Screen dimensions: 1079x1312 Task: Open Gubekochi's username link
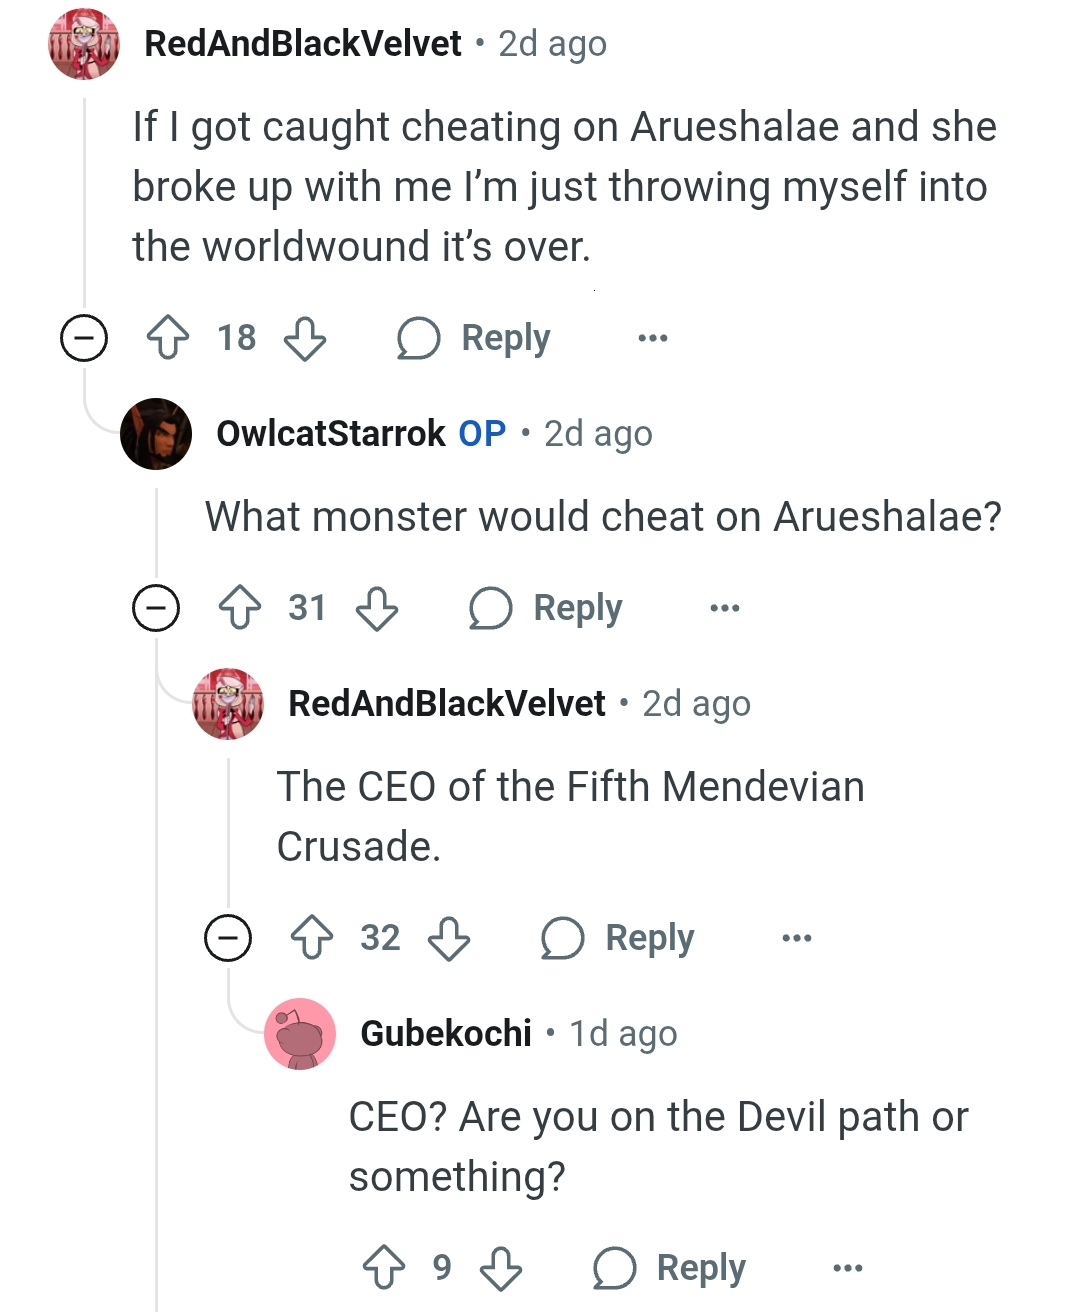[446, 1034]
